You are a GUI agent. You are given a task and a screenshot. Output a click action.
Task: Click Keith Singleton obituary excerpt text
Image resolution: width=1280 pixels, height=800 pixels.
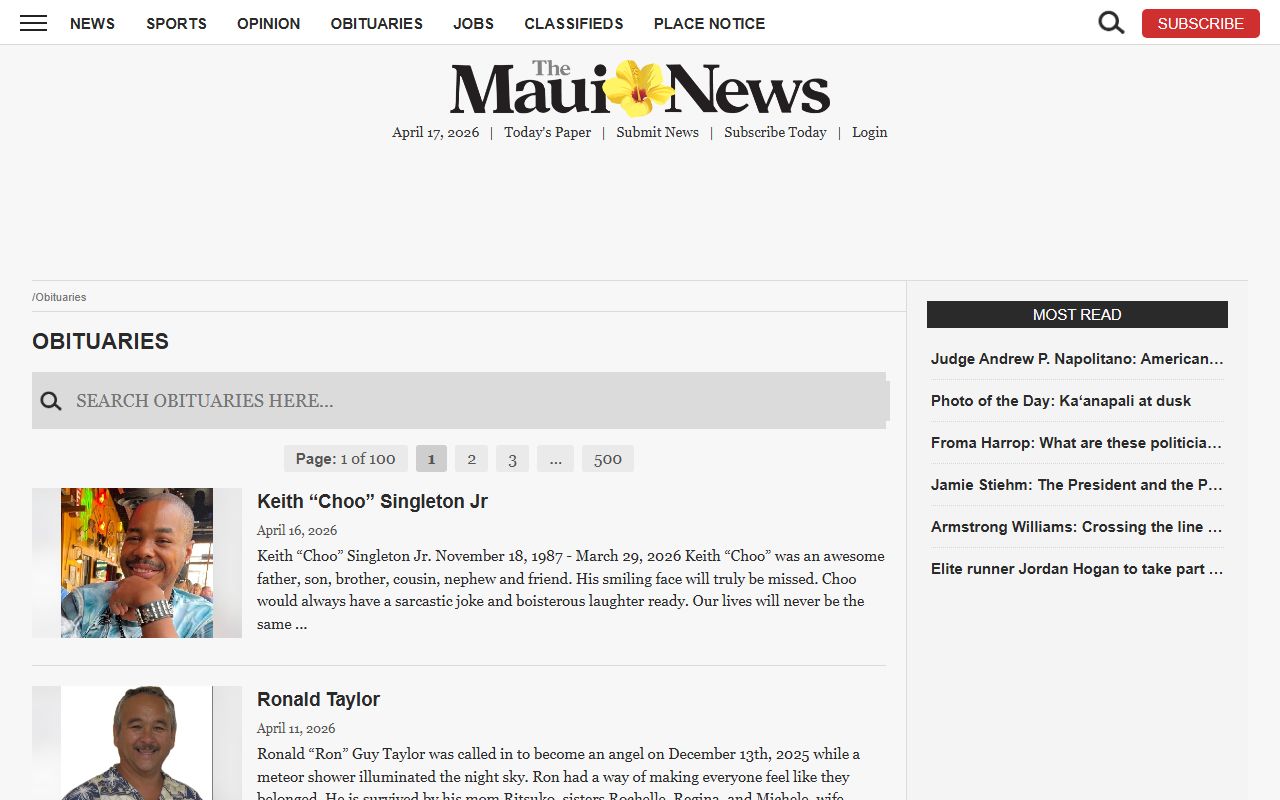(x=571, y=590)
